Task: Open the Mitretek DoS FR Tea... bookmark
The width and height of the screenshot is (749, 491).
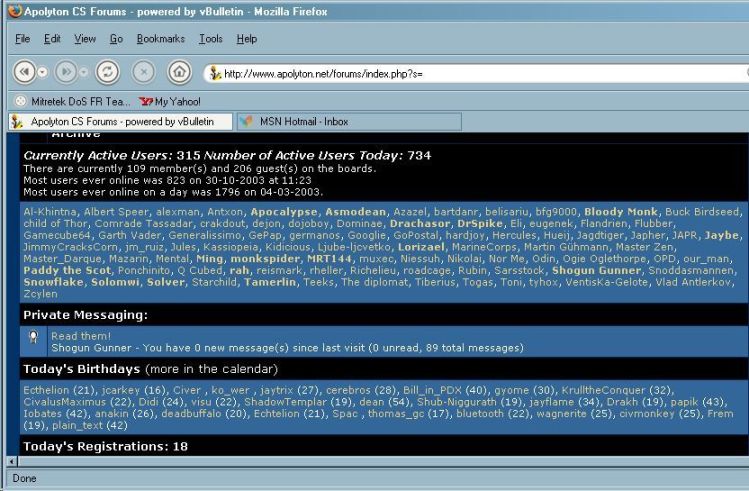Action: click(70, 101)
